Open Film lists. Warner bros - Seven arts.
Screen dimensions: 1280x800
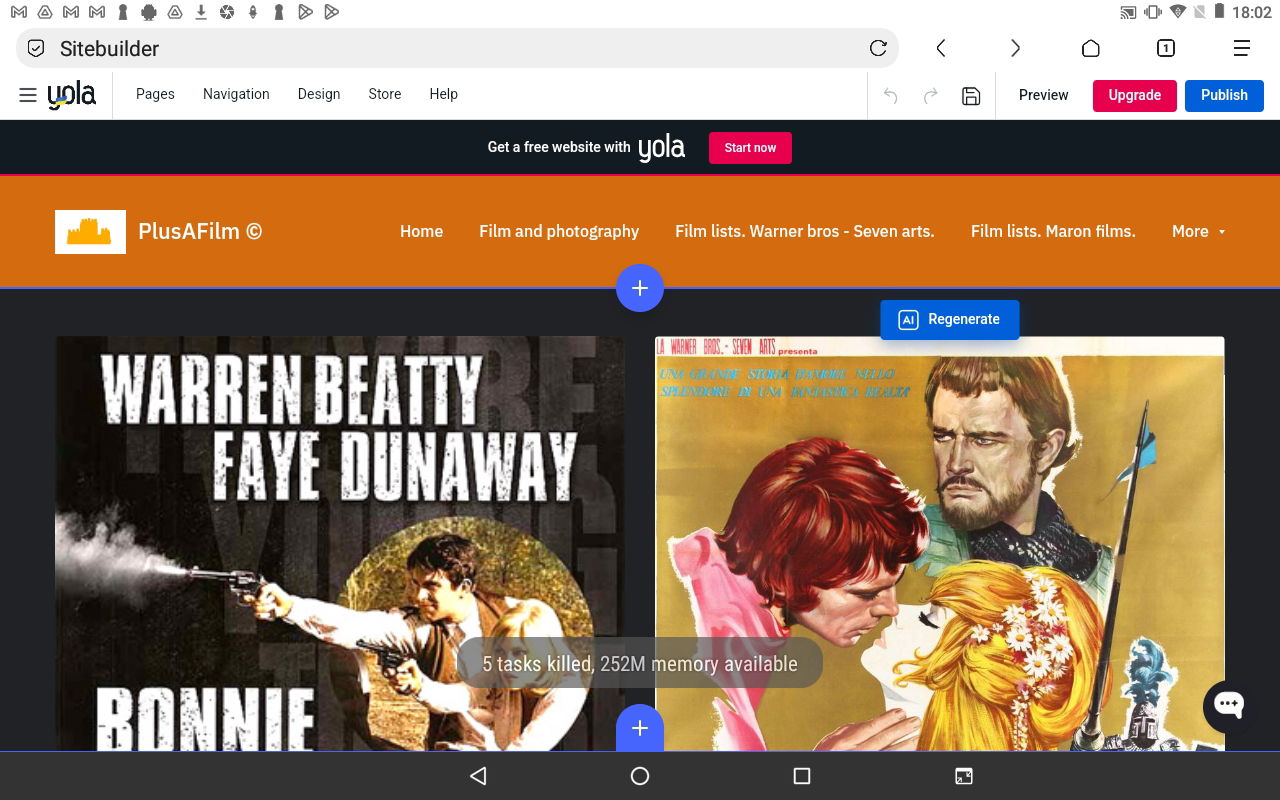[x=805, y=231]
